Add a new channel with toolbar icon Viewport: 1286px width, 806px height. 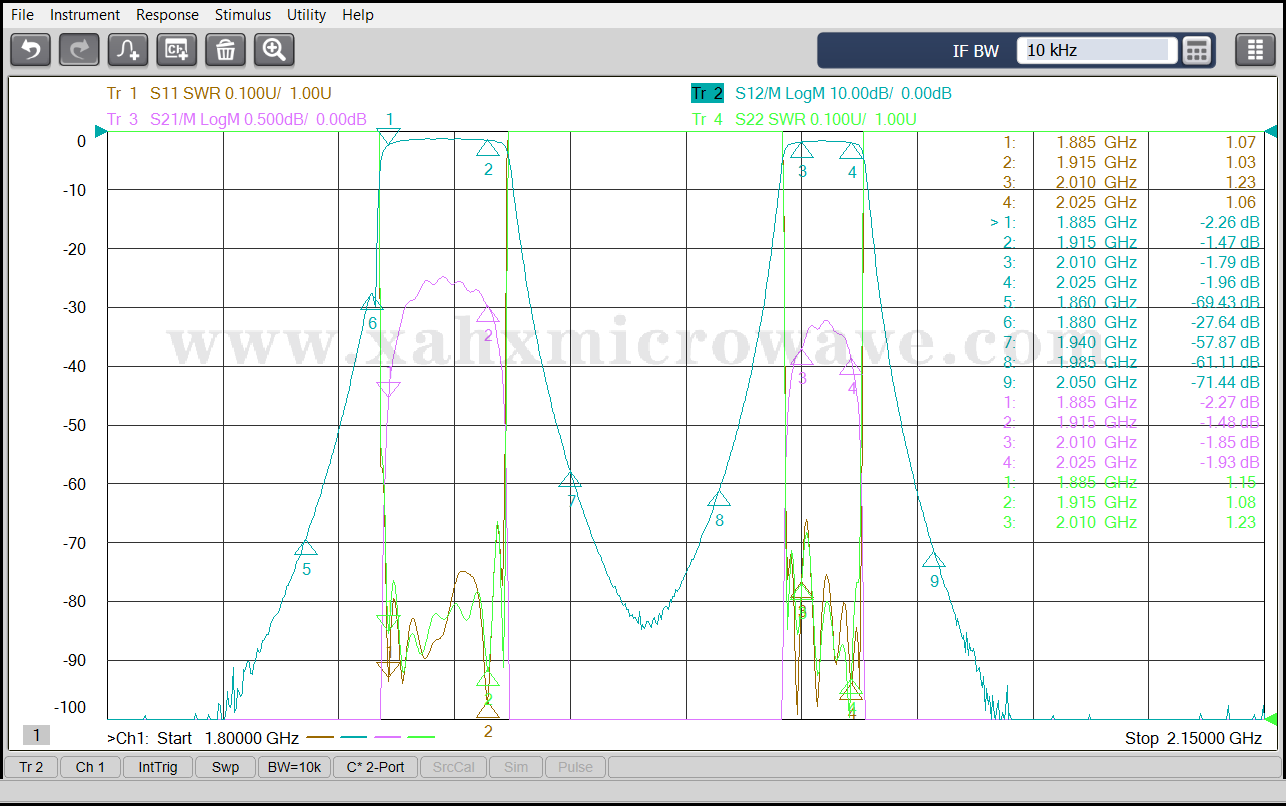tap(177, 49)
